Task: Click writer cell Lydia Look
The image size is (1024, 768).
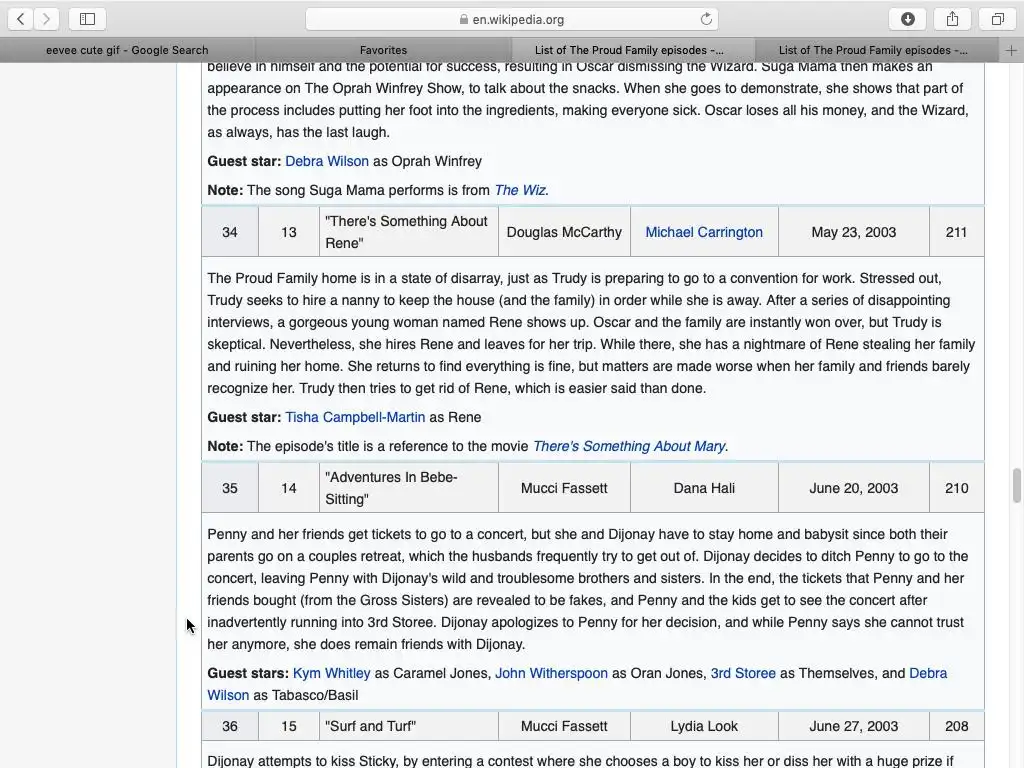Action: coord(704,726)
